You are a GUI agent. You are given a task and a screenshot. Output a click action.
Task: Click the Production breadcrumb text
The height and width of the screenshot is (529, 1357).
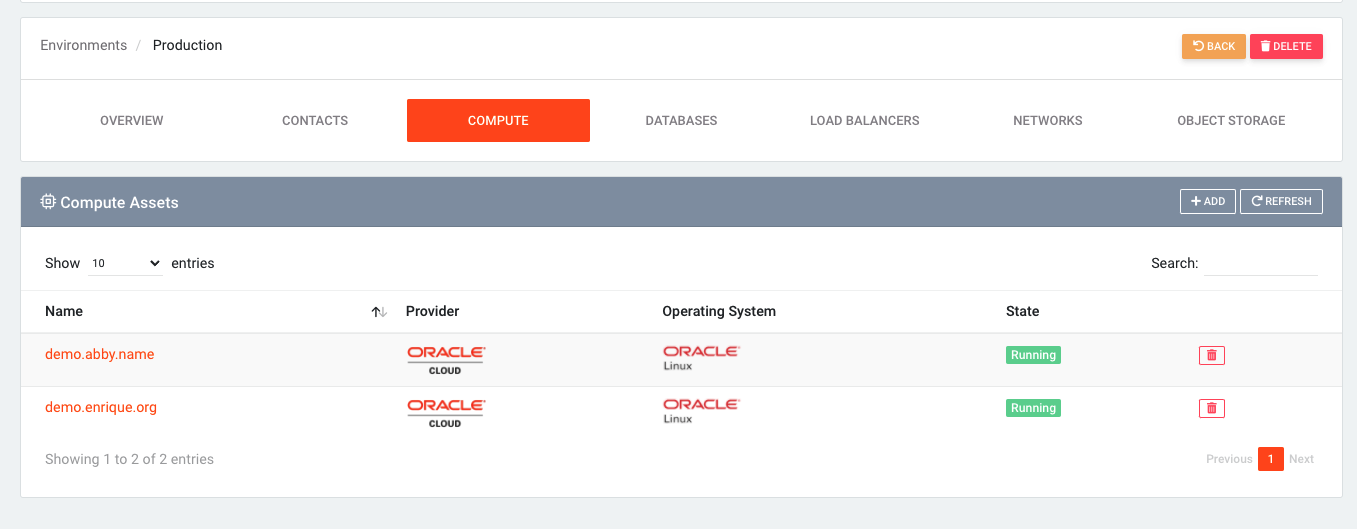187,45
